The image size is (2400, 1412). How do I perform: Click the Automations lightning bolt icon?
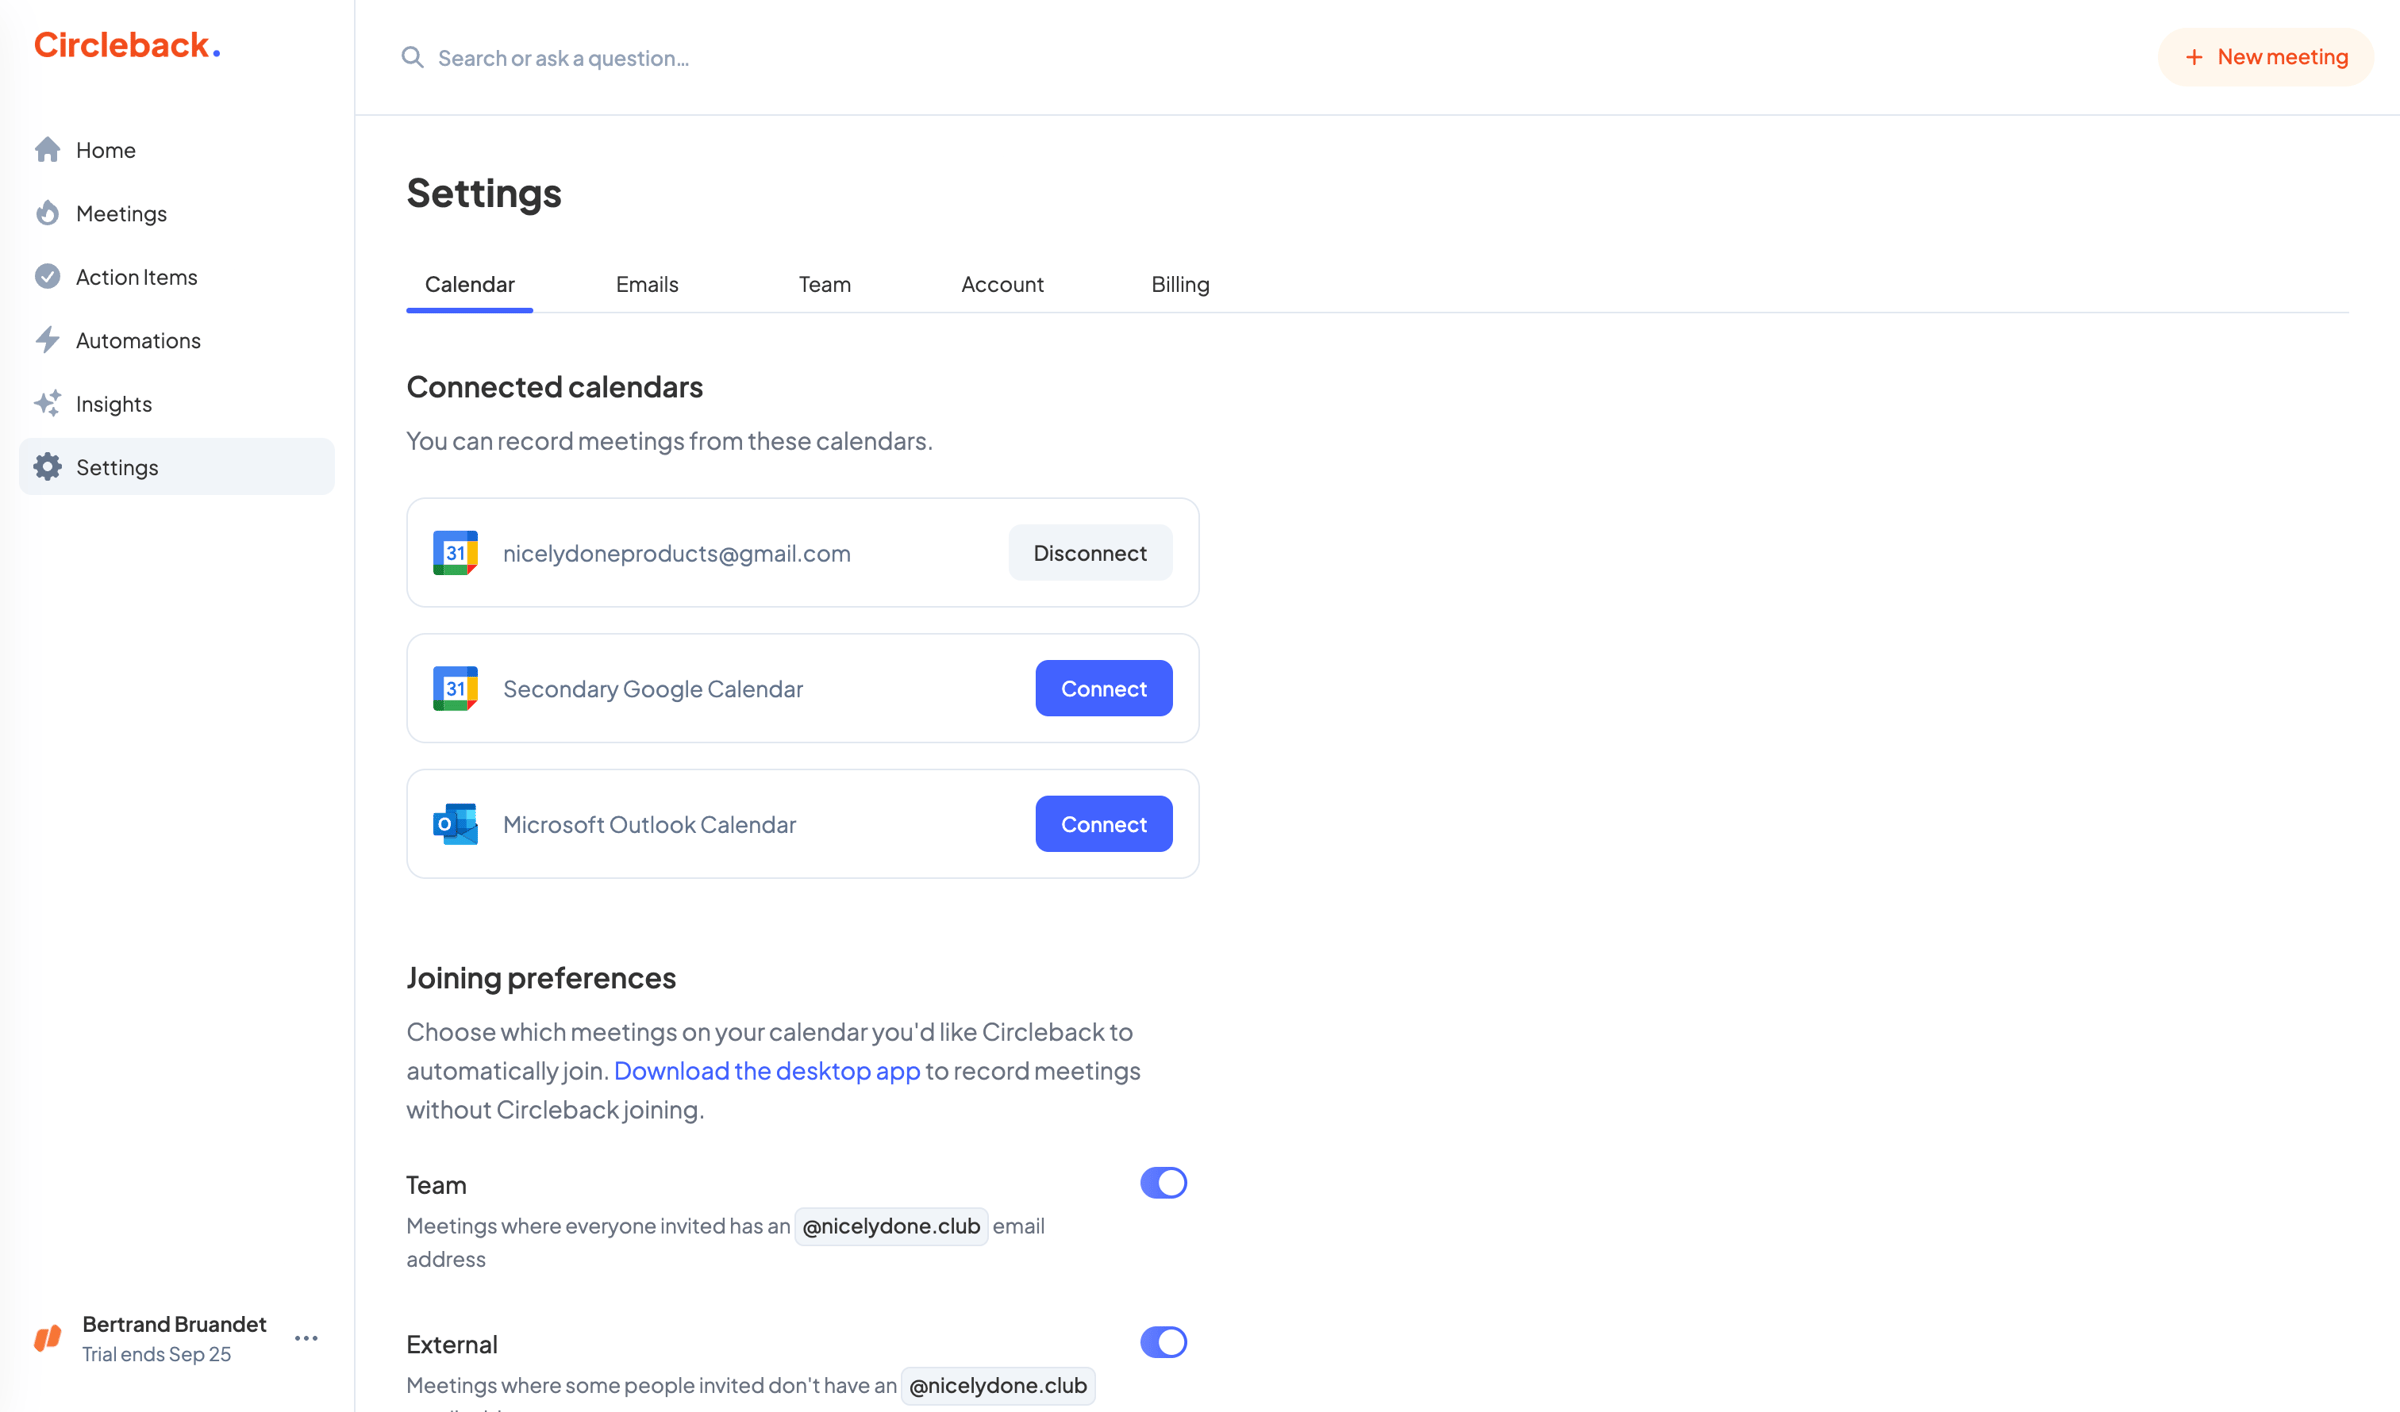coord(47,340)
